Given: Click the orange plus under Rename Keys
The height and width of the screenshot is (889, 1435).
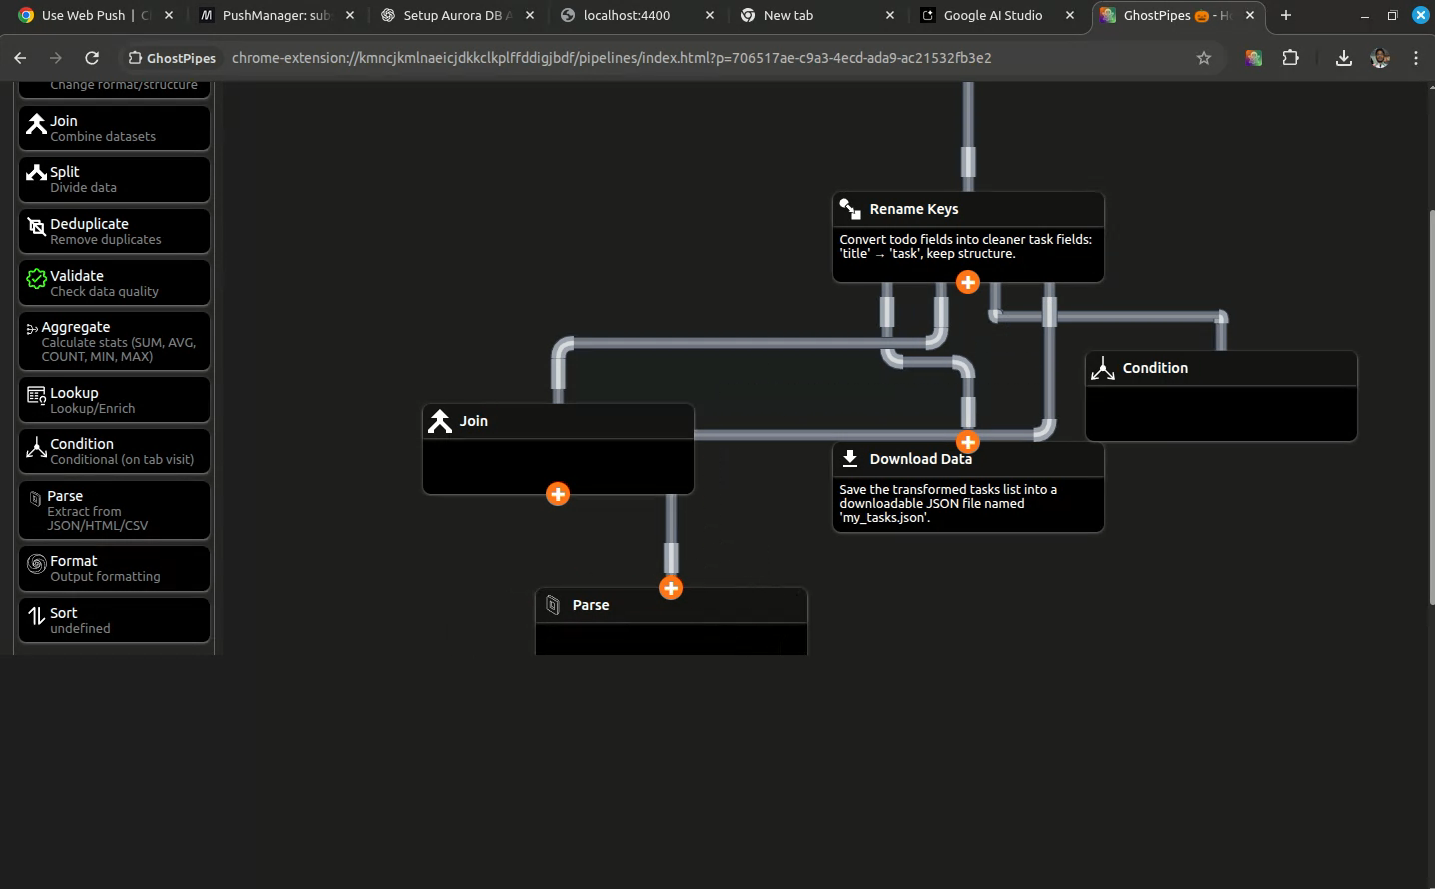Looking at the screenshot, I should (x=968, y=282).
